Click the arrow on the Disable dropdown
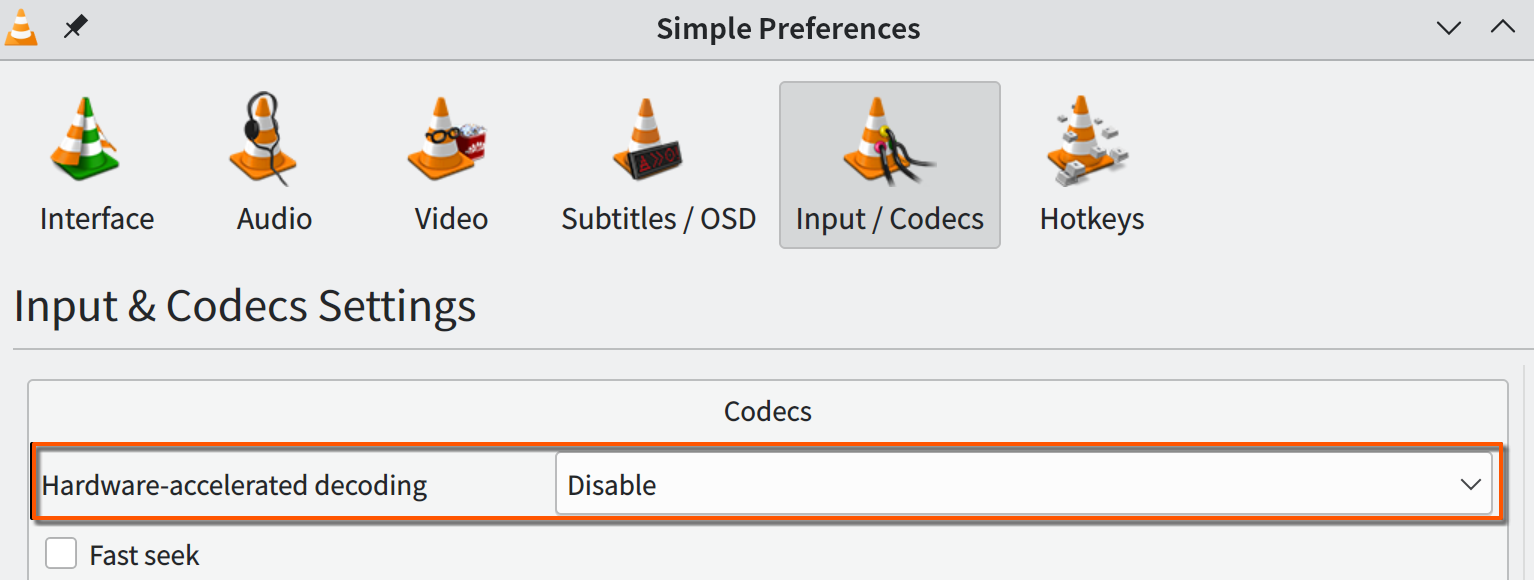Viewport: 1534px width, 580px height. [x=1470, y=485]
